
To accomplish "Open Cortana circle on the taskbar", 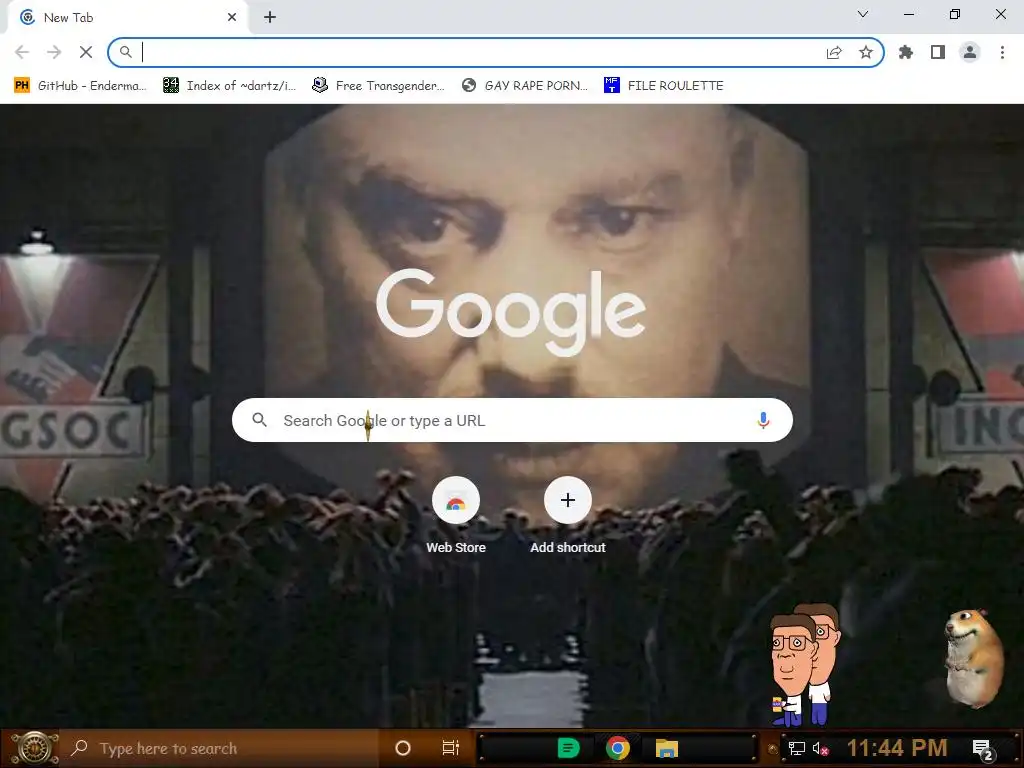I will pyautogui.click(x=403, y=748).
